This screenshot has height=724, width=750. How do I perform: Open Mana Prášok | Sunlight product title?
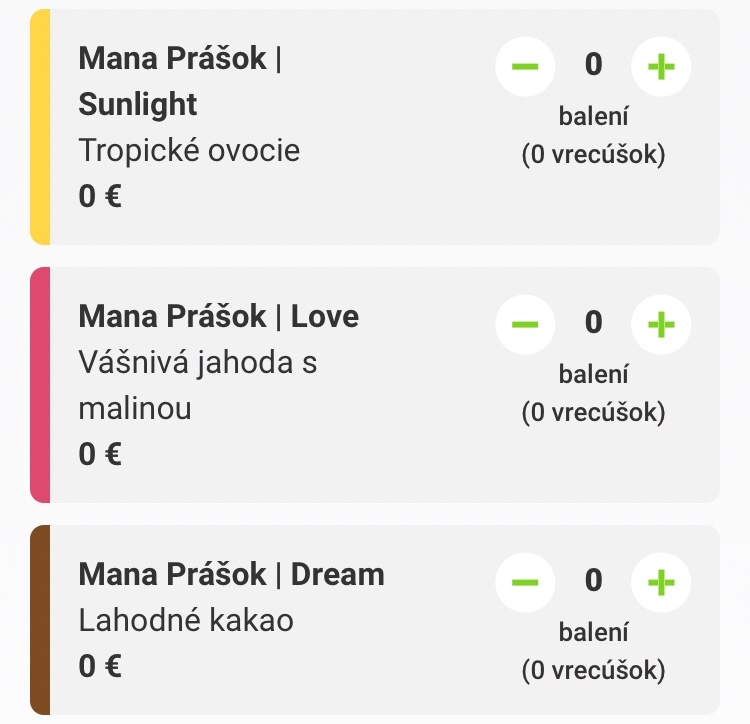click(x=180, y=81)
